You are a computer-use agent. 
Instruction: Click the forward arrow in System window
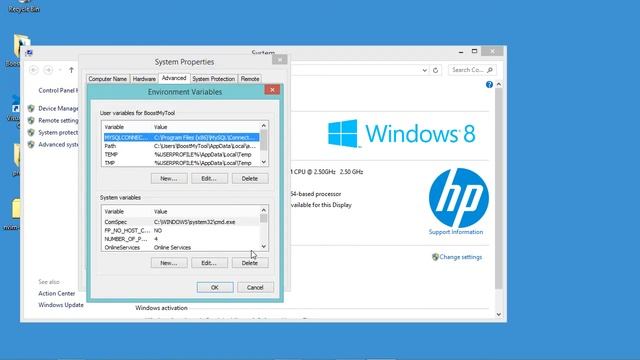point(48,70)
